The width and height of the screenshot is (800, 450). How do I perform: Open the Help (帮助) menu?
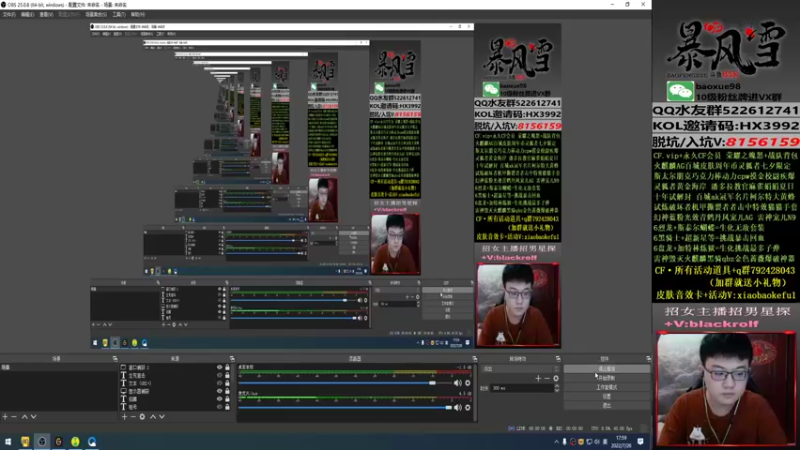pos(138,15)
